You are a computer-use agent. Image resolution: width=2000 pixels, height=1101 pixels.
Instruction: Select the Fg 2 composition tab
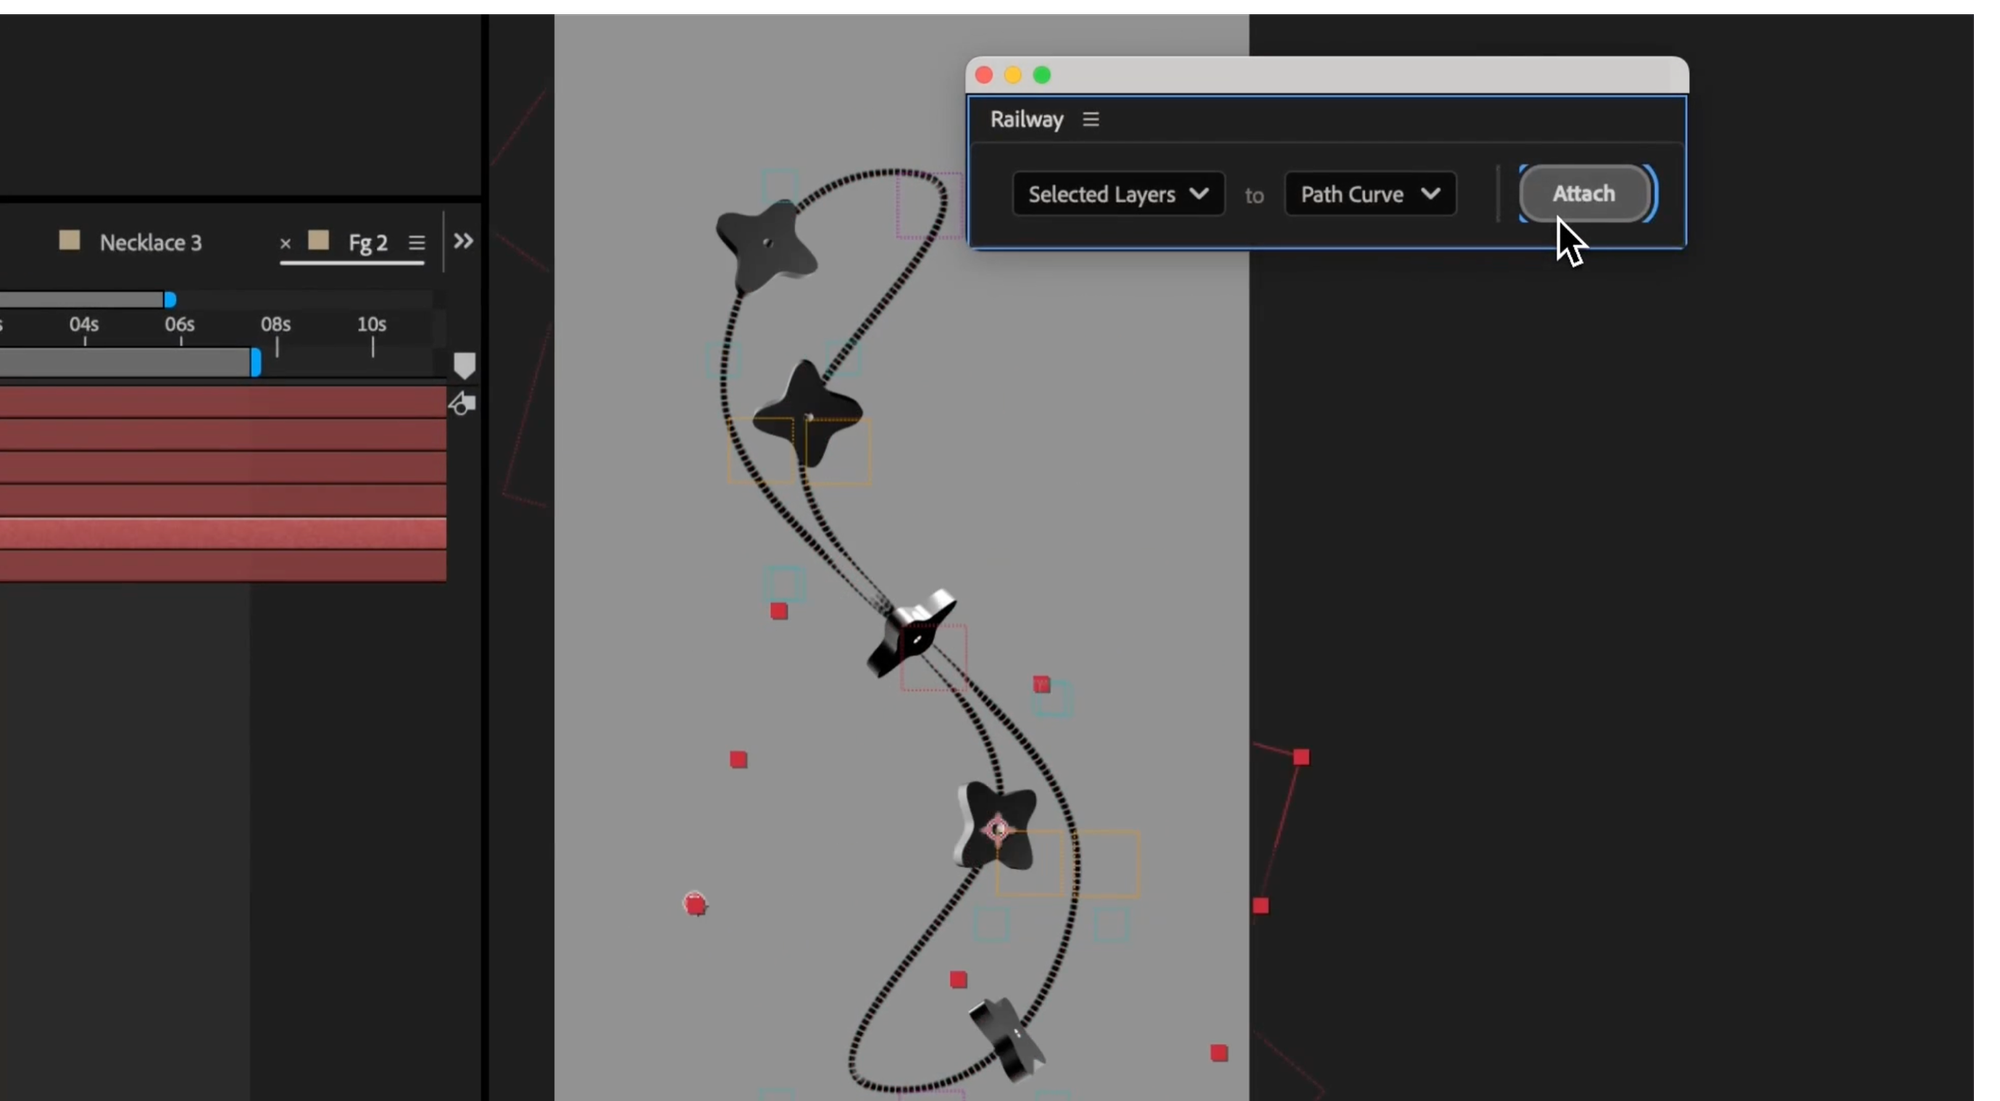coord(367,243)
